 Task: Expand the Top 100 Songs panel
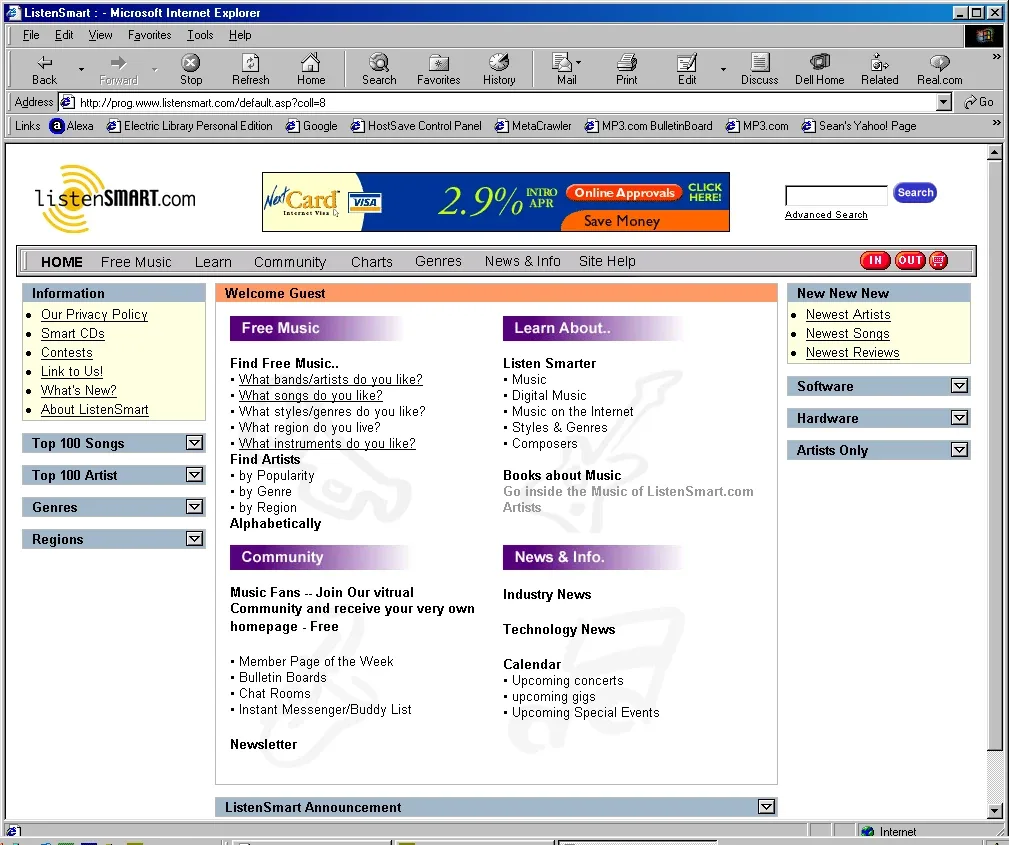pos(194,443)
